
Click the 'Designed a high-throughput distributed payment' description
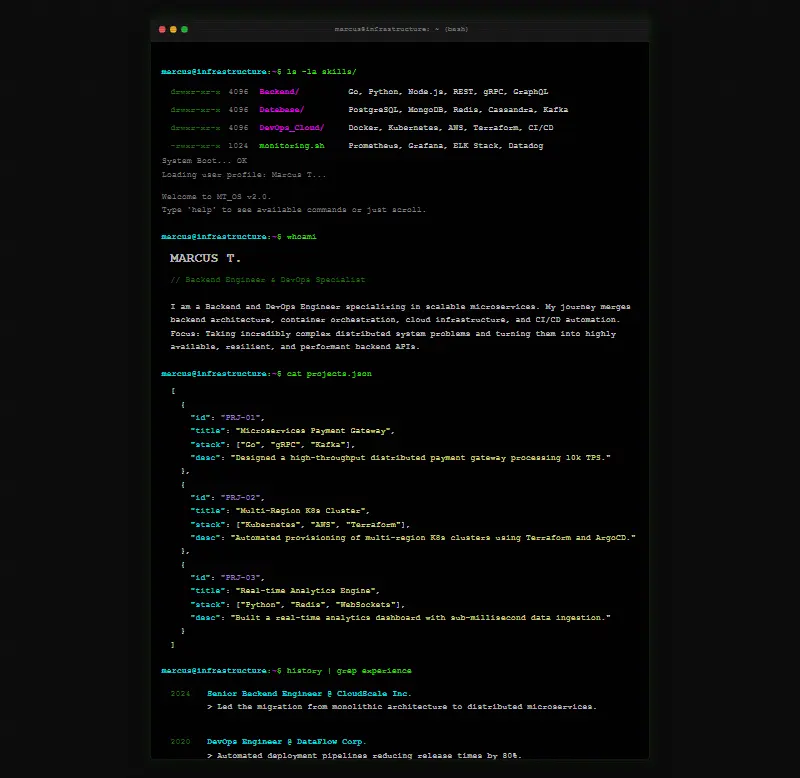point(420,458)
